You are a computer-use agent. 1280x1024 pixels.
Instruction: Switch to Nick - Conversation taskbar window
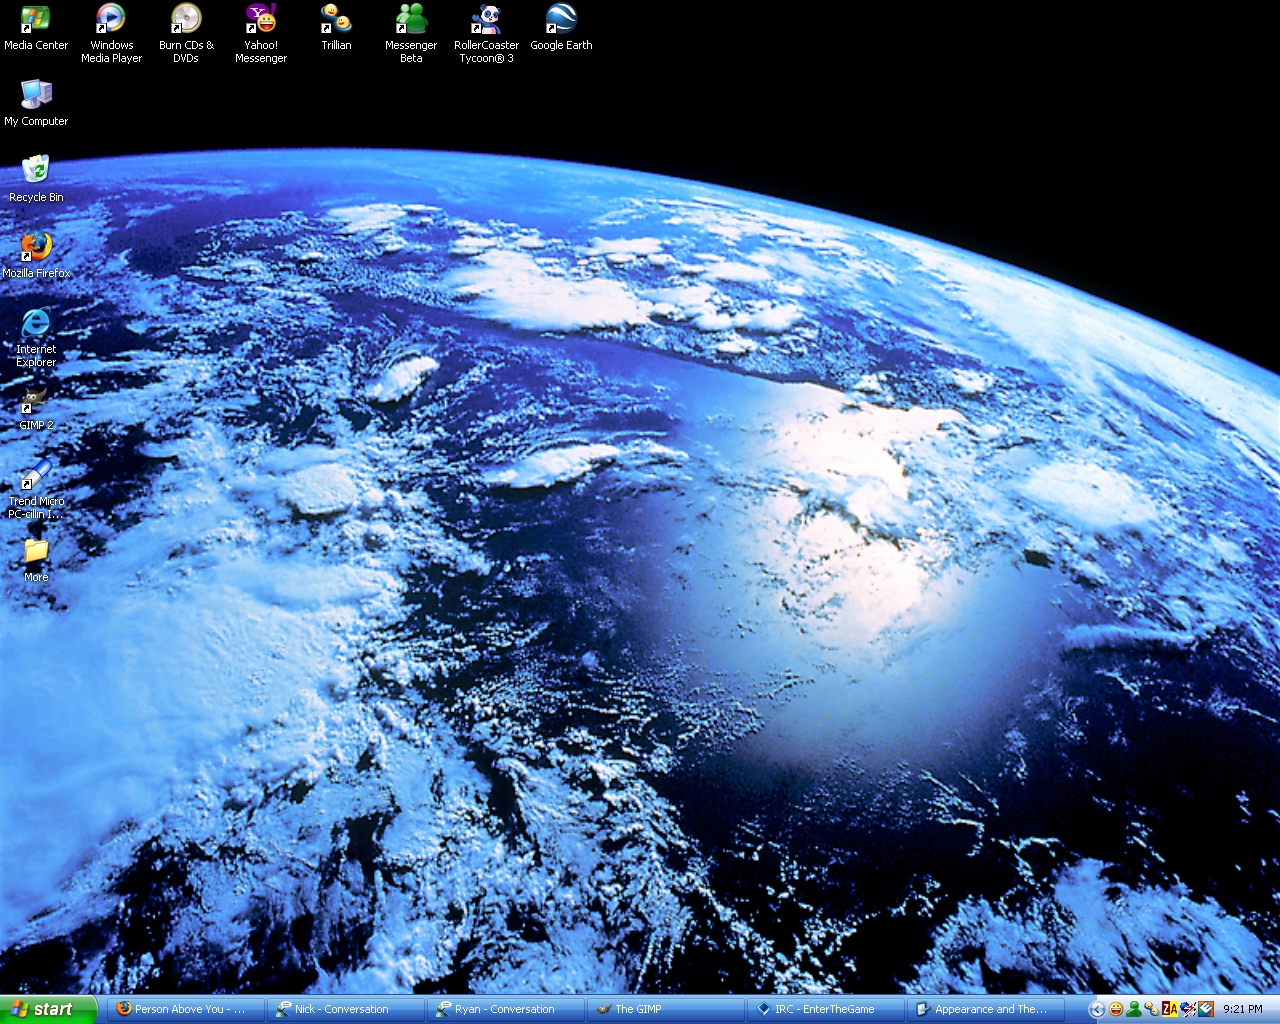345,1009
